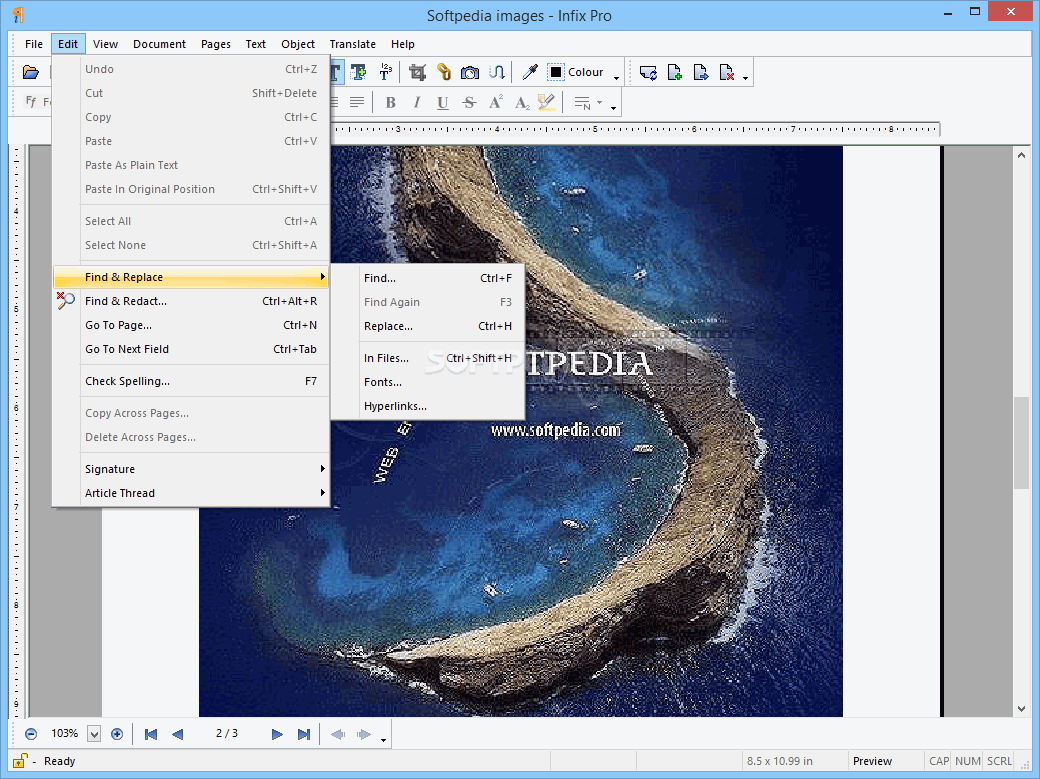The height and width of the screenshot is (779, 1040).
Task: Open the File menu
Action: (34, 44)
